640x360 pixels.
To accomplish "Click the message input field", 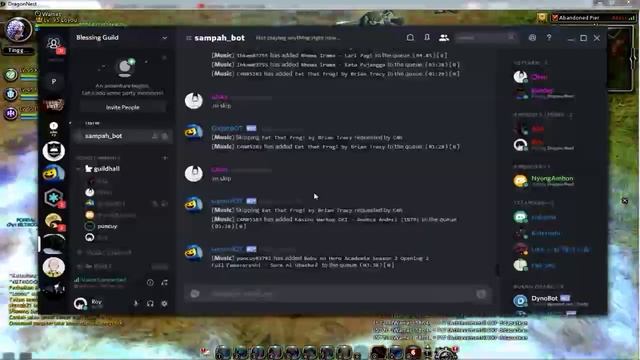I will pyautogui.click(x=339, y=294).
